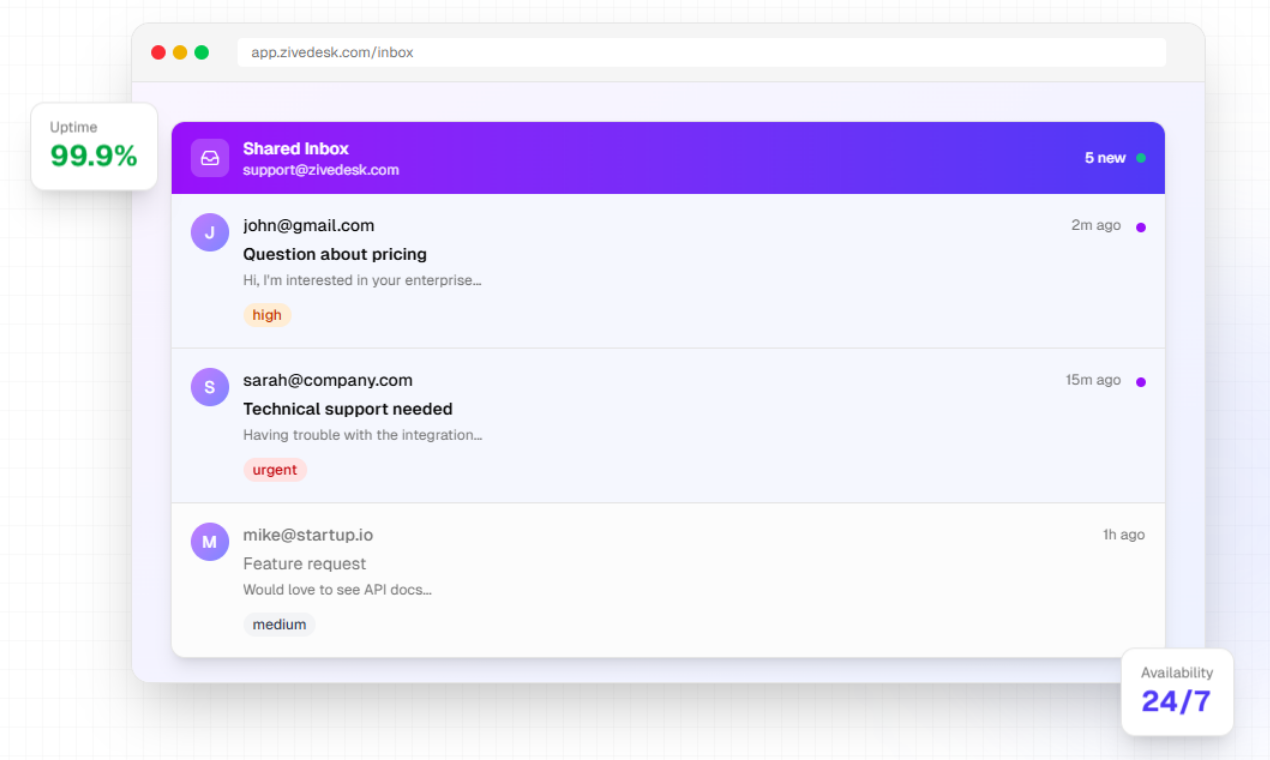Select mike's 'Feature request' message row
1270x760 pixels.
(304, 563)
